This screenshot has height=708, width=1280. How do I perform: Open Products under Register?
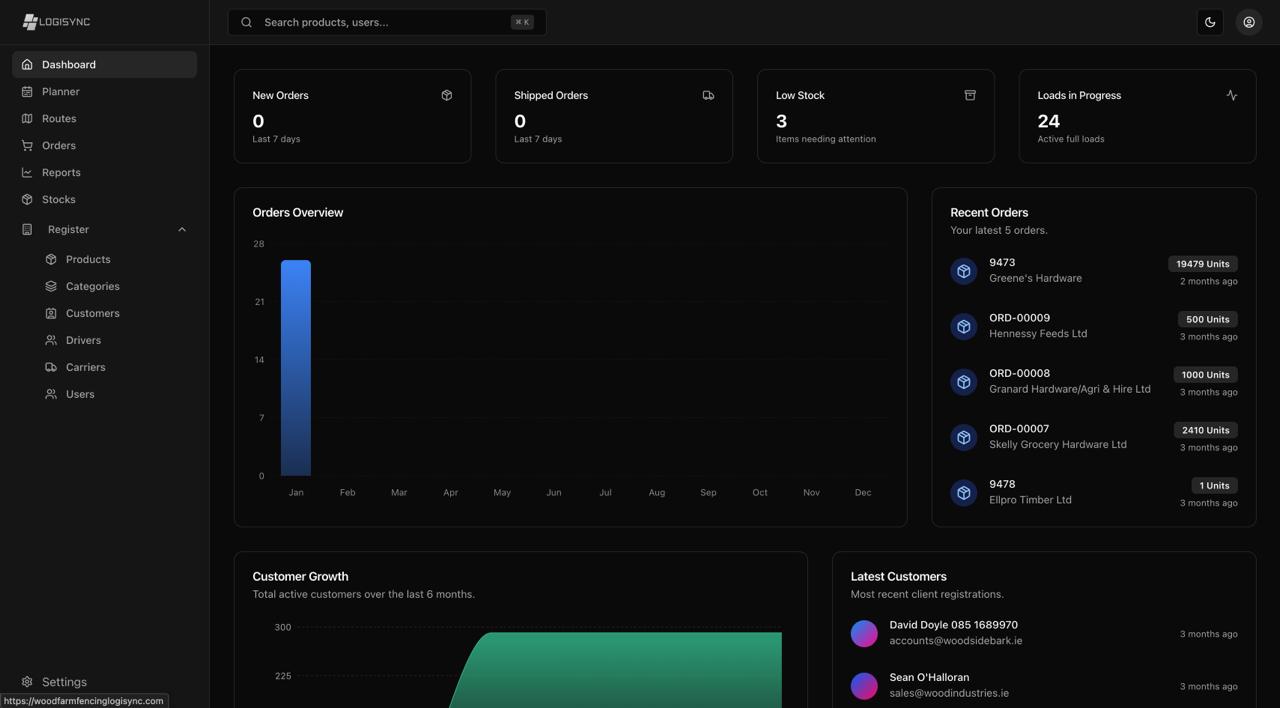[116, 259]
